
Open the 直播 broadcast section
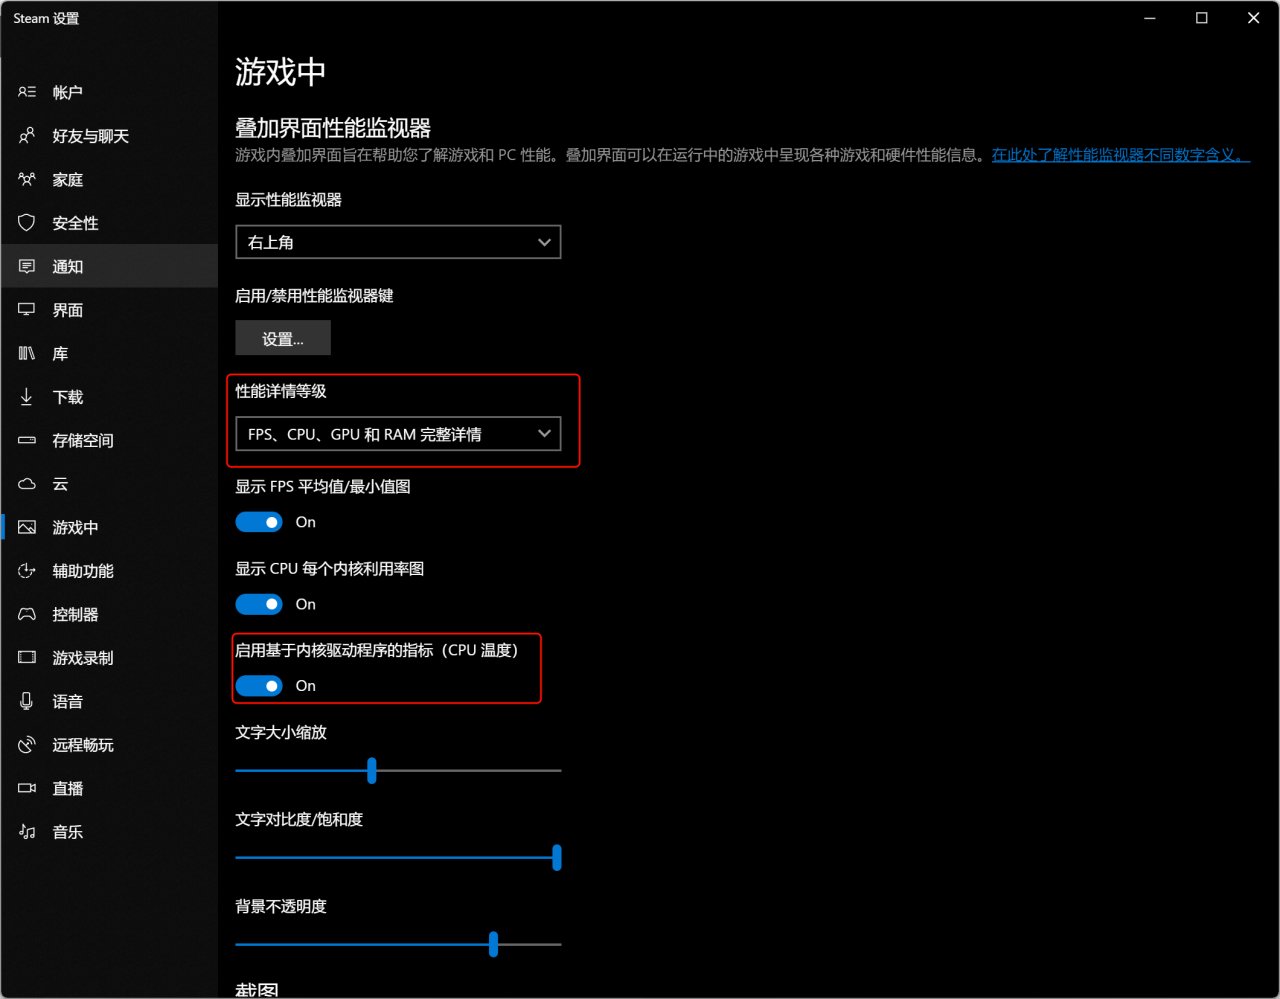click(x=109, y=788)
